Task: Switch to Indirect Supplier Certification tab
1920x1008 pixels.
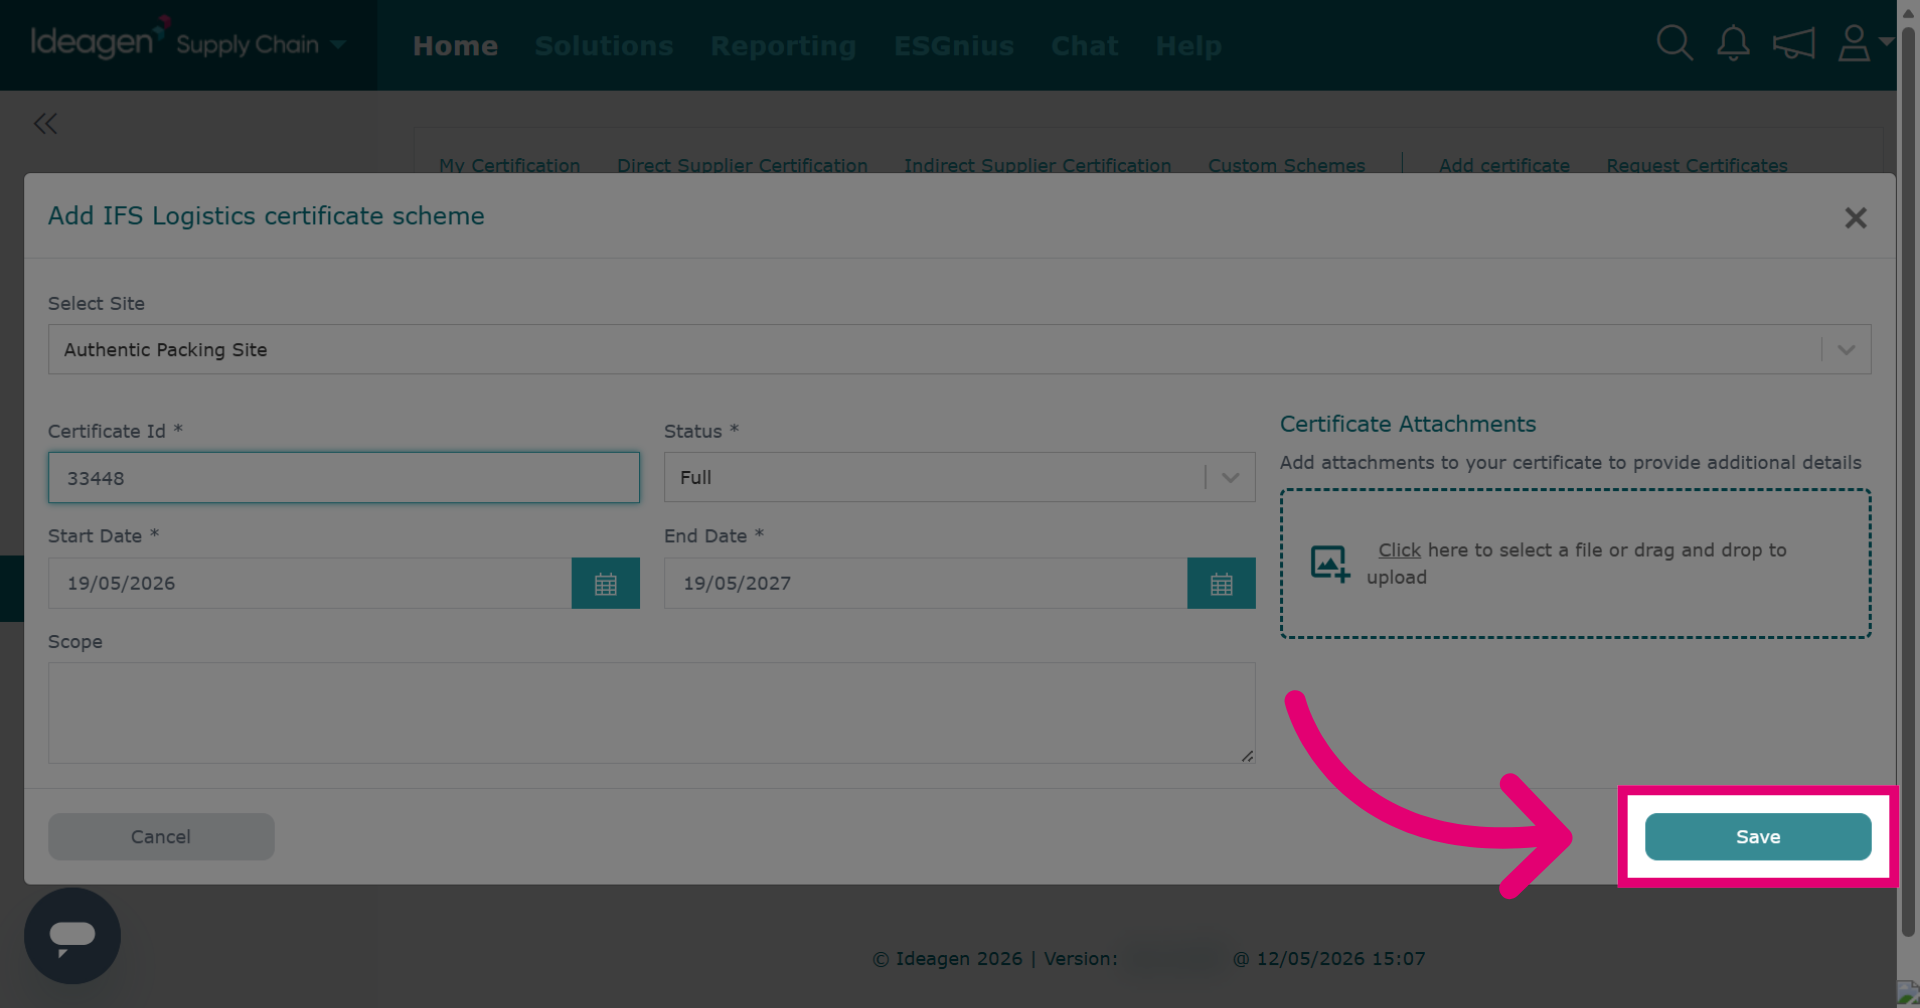Action: (1037, 165)
